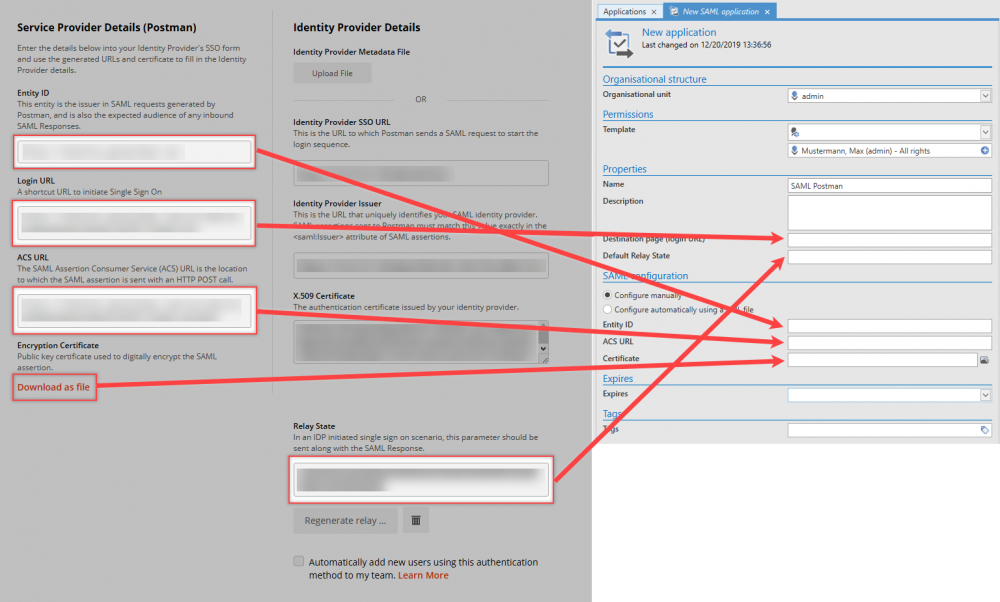Click the trash icon beside Regenerate relay
The height and width of the screenshot is (602, 1000).
tap(417, 520)
